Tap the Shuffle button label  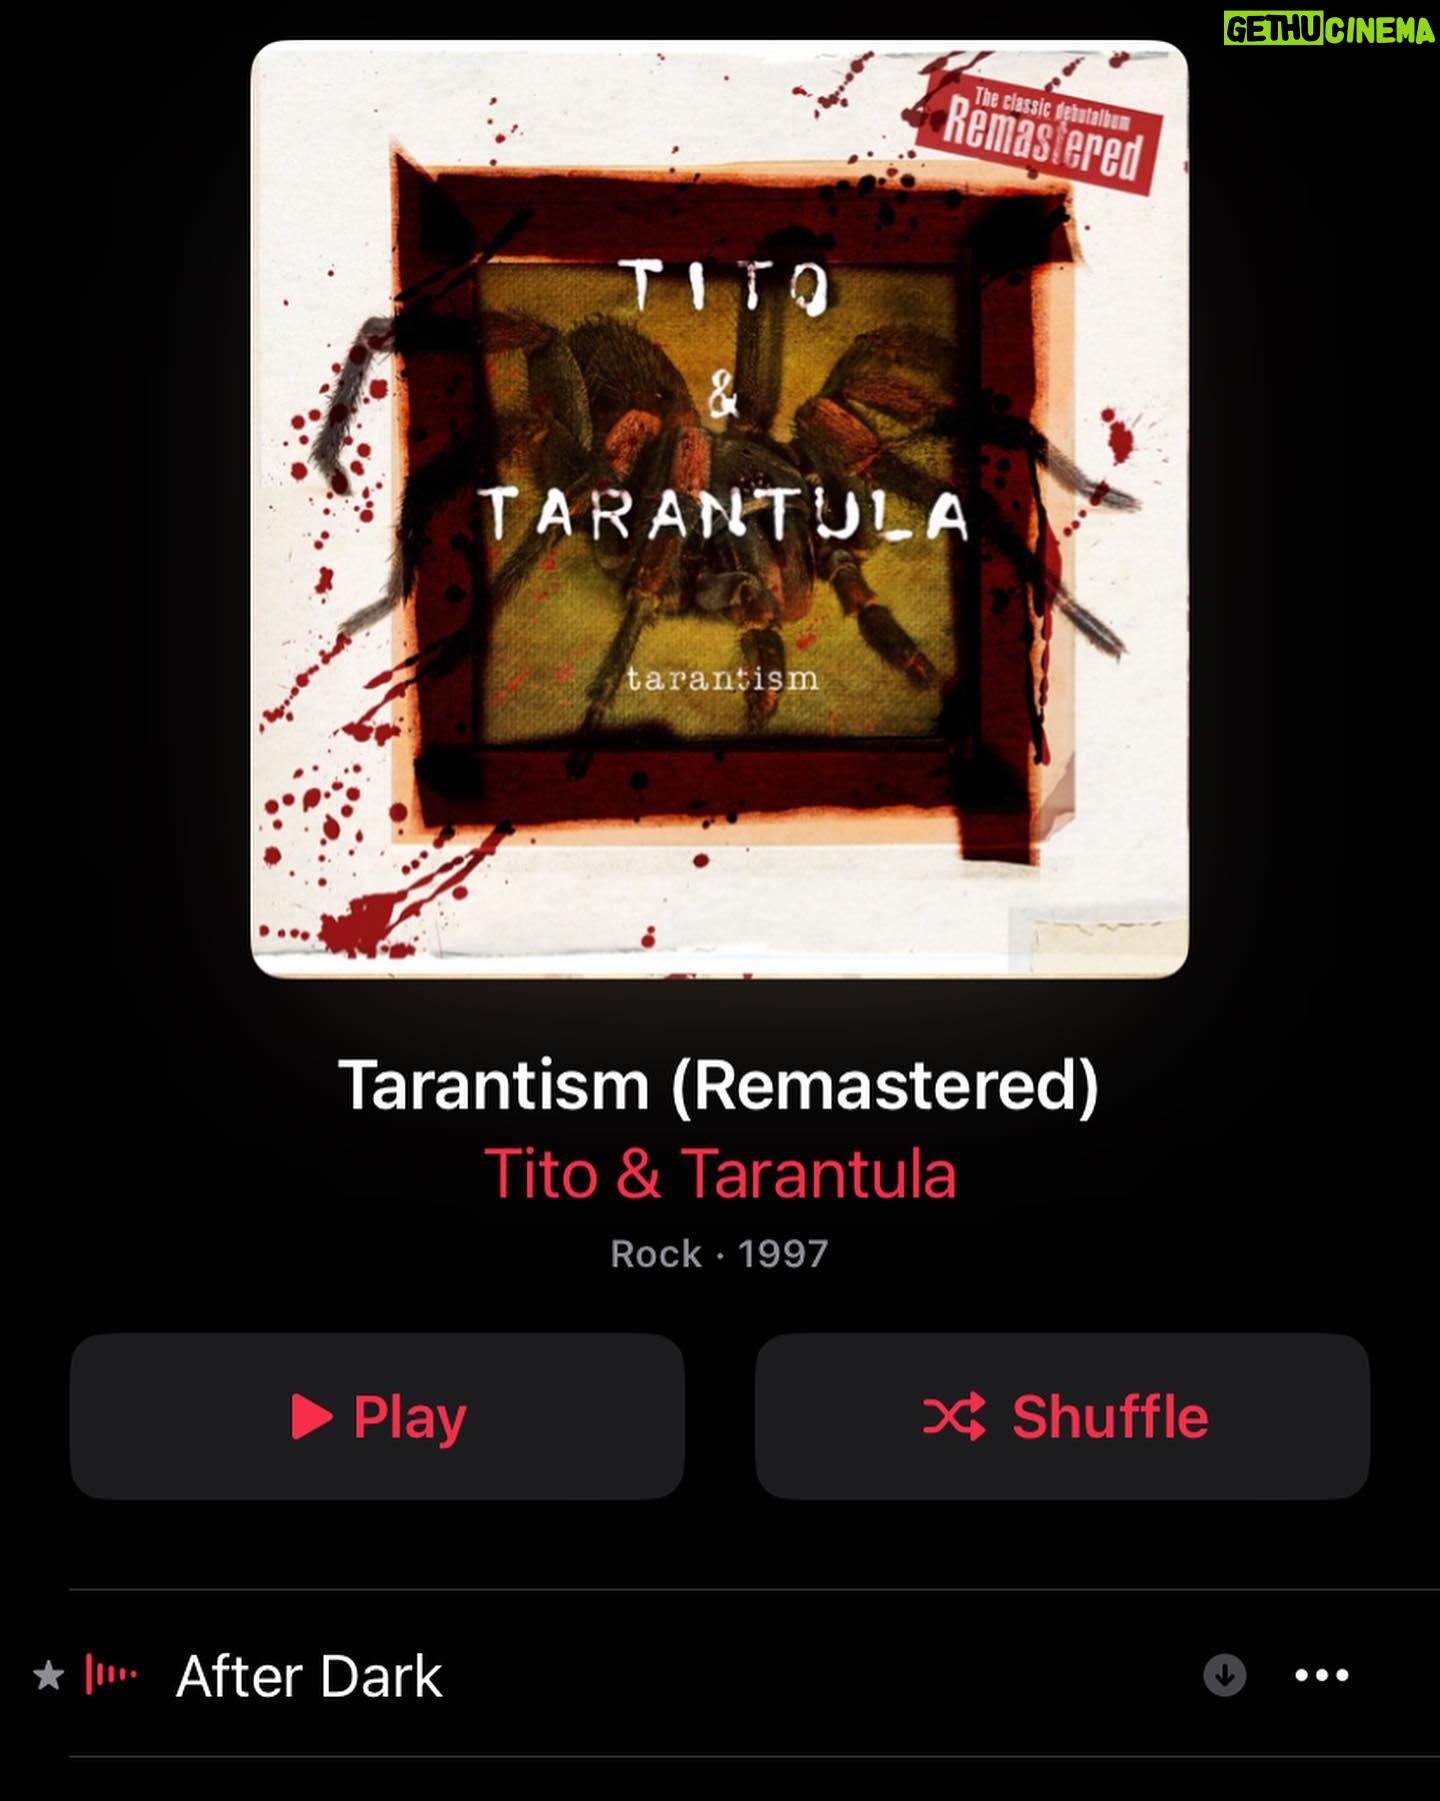(x=1110, y=1417)
